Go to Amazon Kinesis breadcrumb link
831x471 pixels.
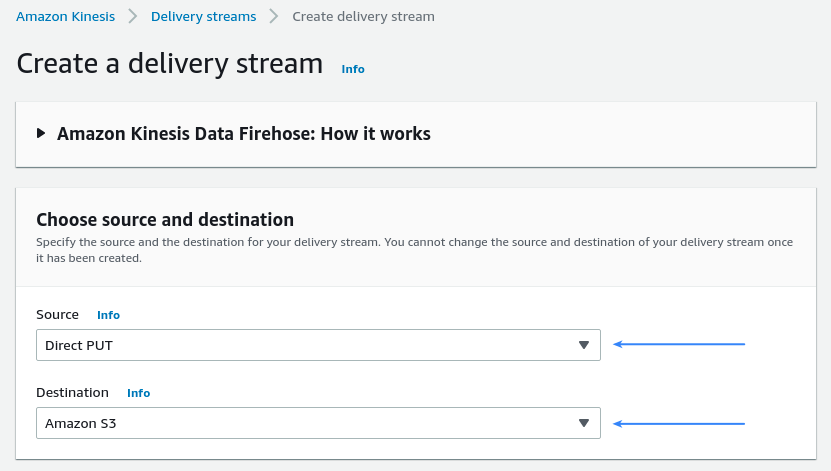[x=65, y=16]
